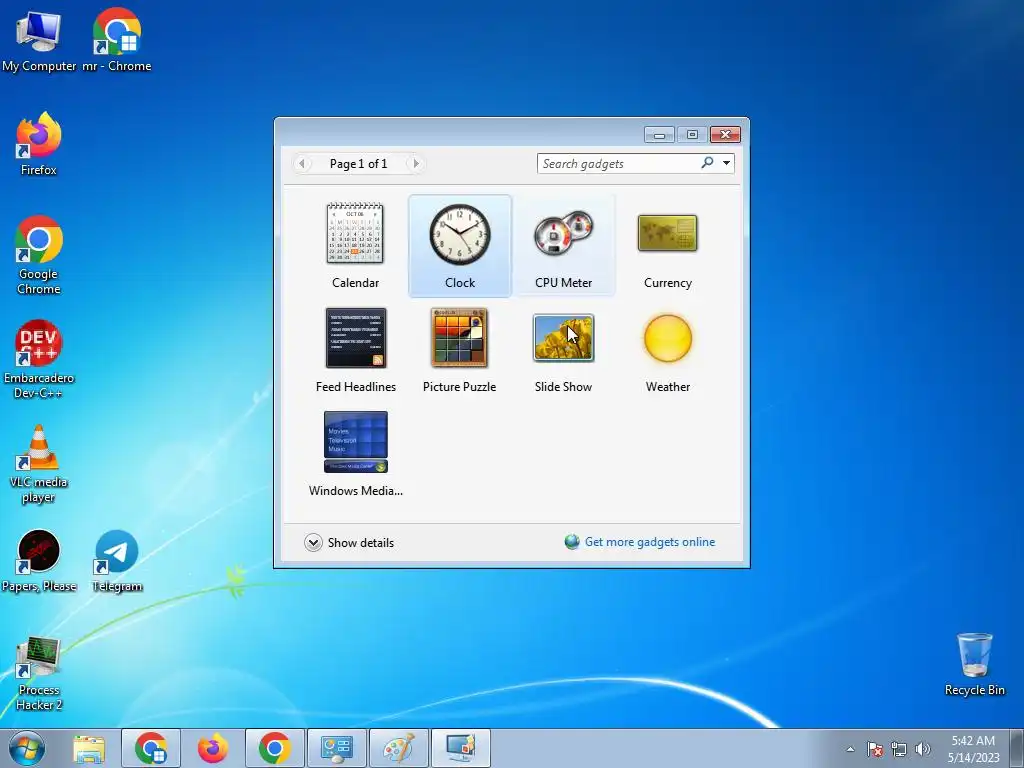Switch to the gadget gallery taskbar button
The image size is (1024, 768).
coord(461,748)
